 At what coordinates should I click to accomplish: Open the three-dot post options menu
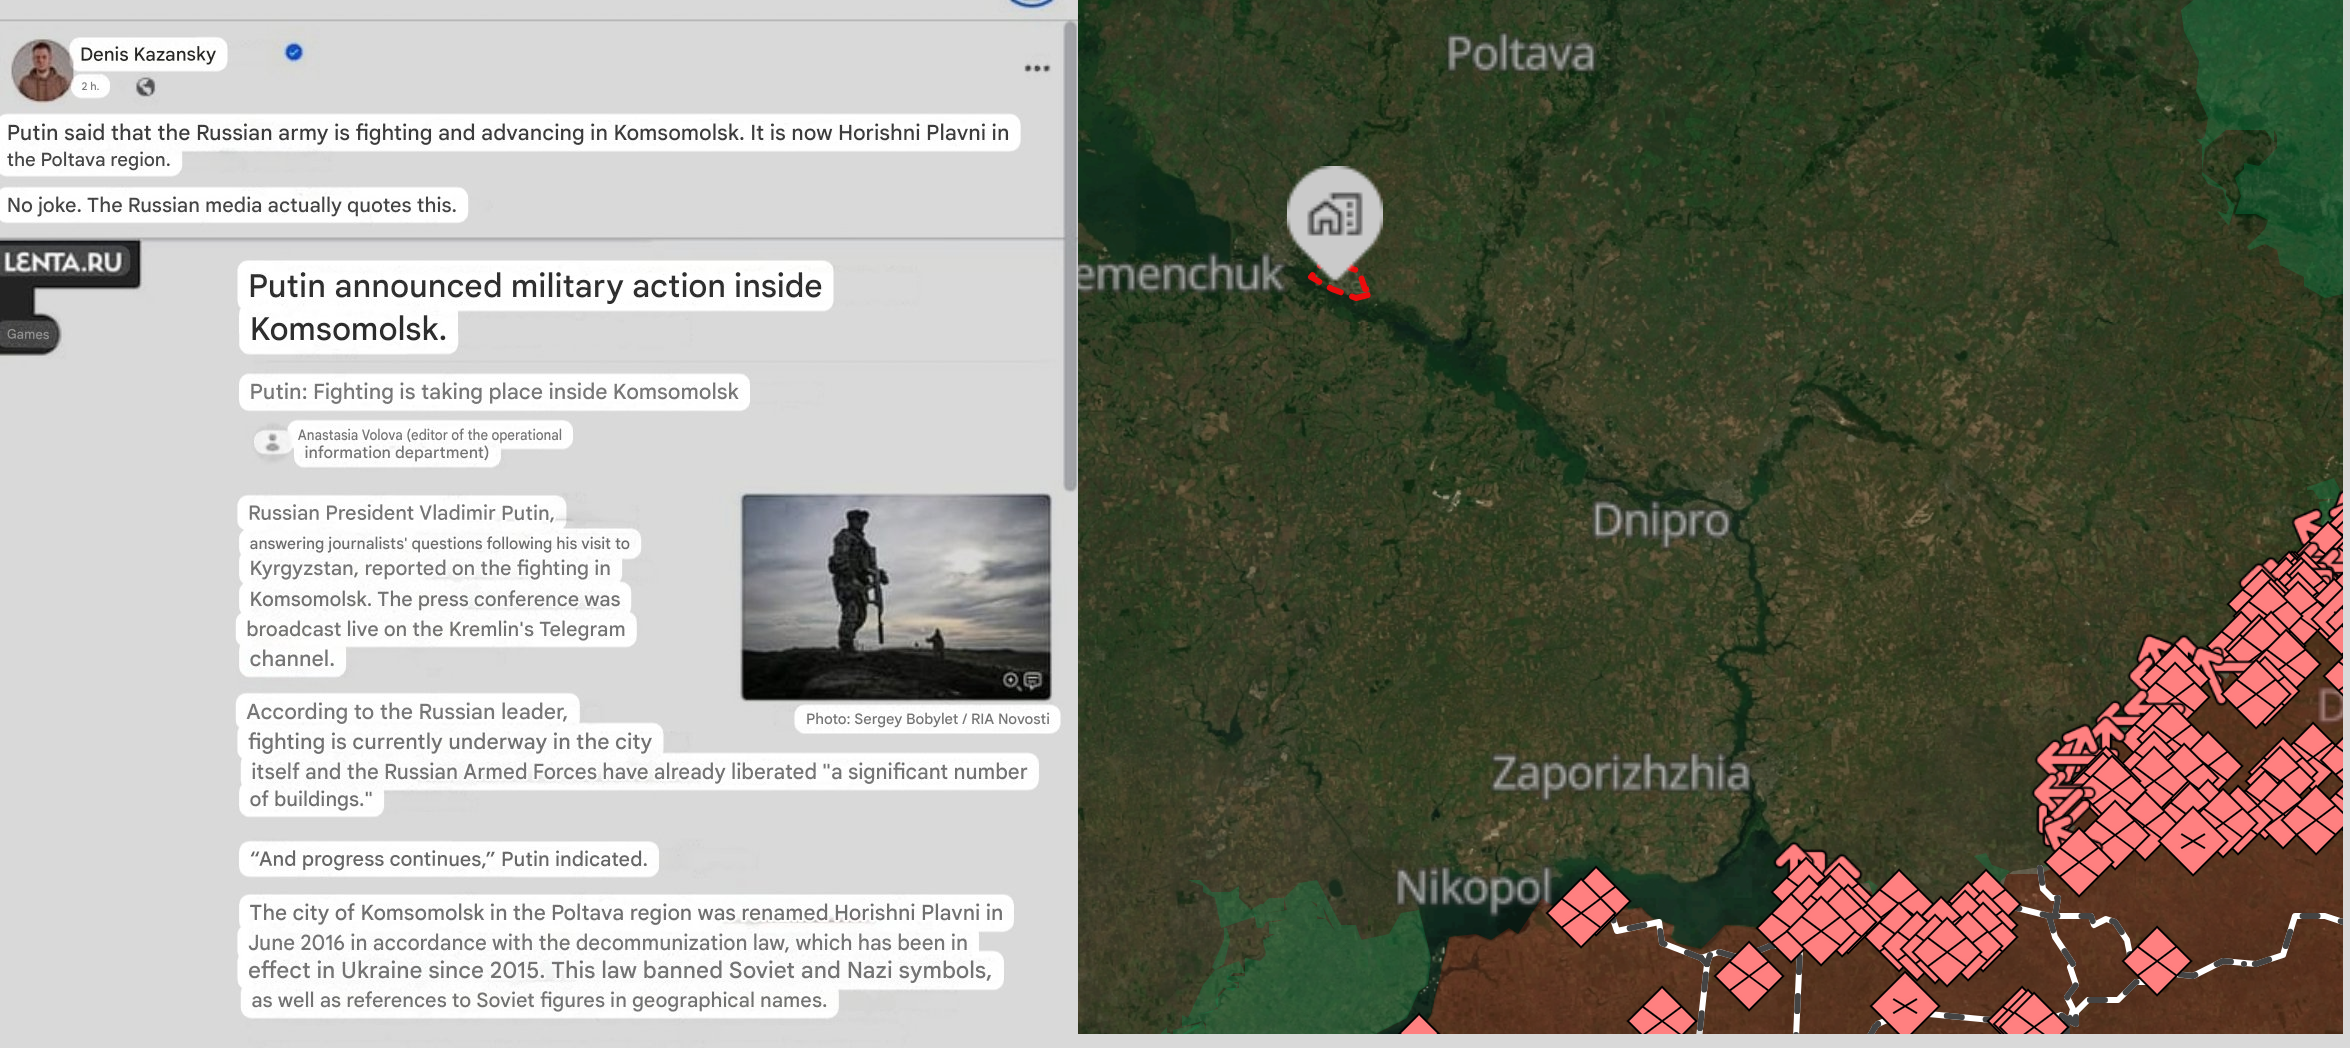click(x=1037, y=68)
